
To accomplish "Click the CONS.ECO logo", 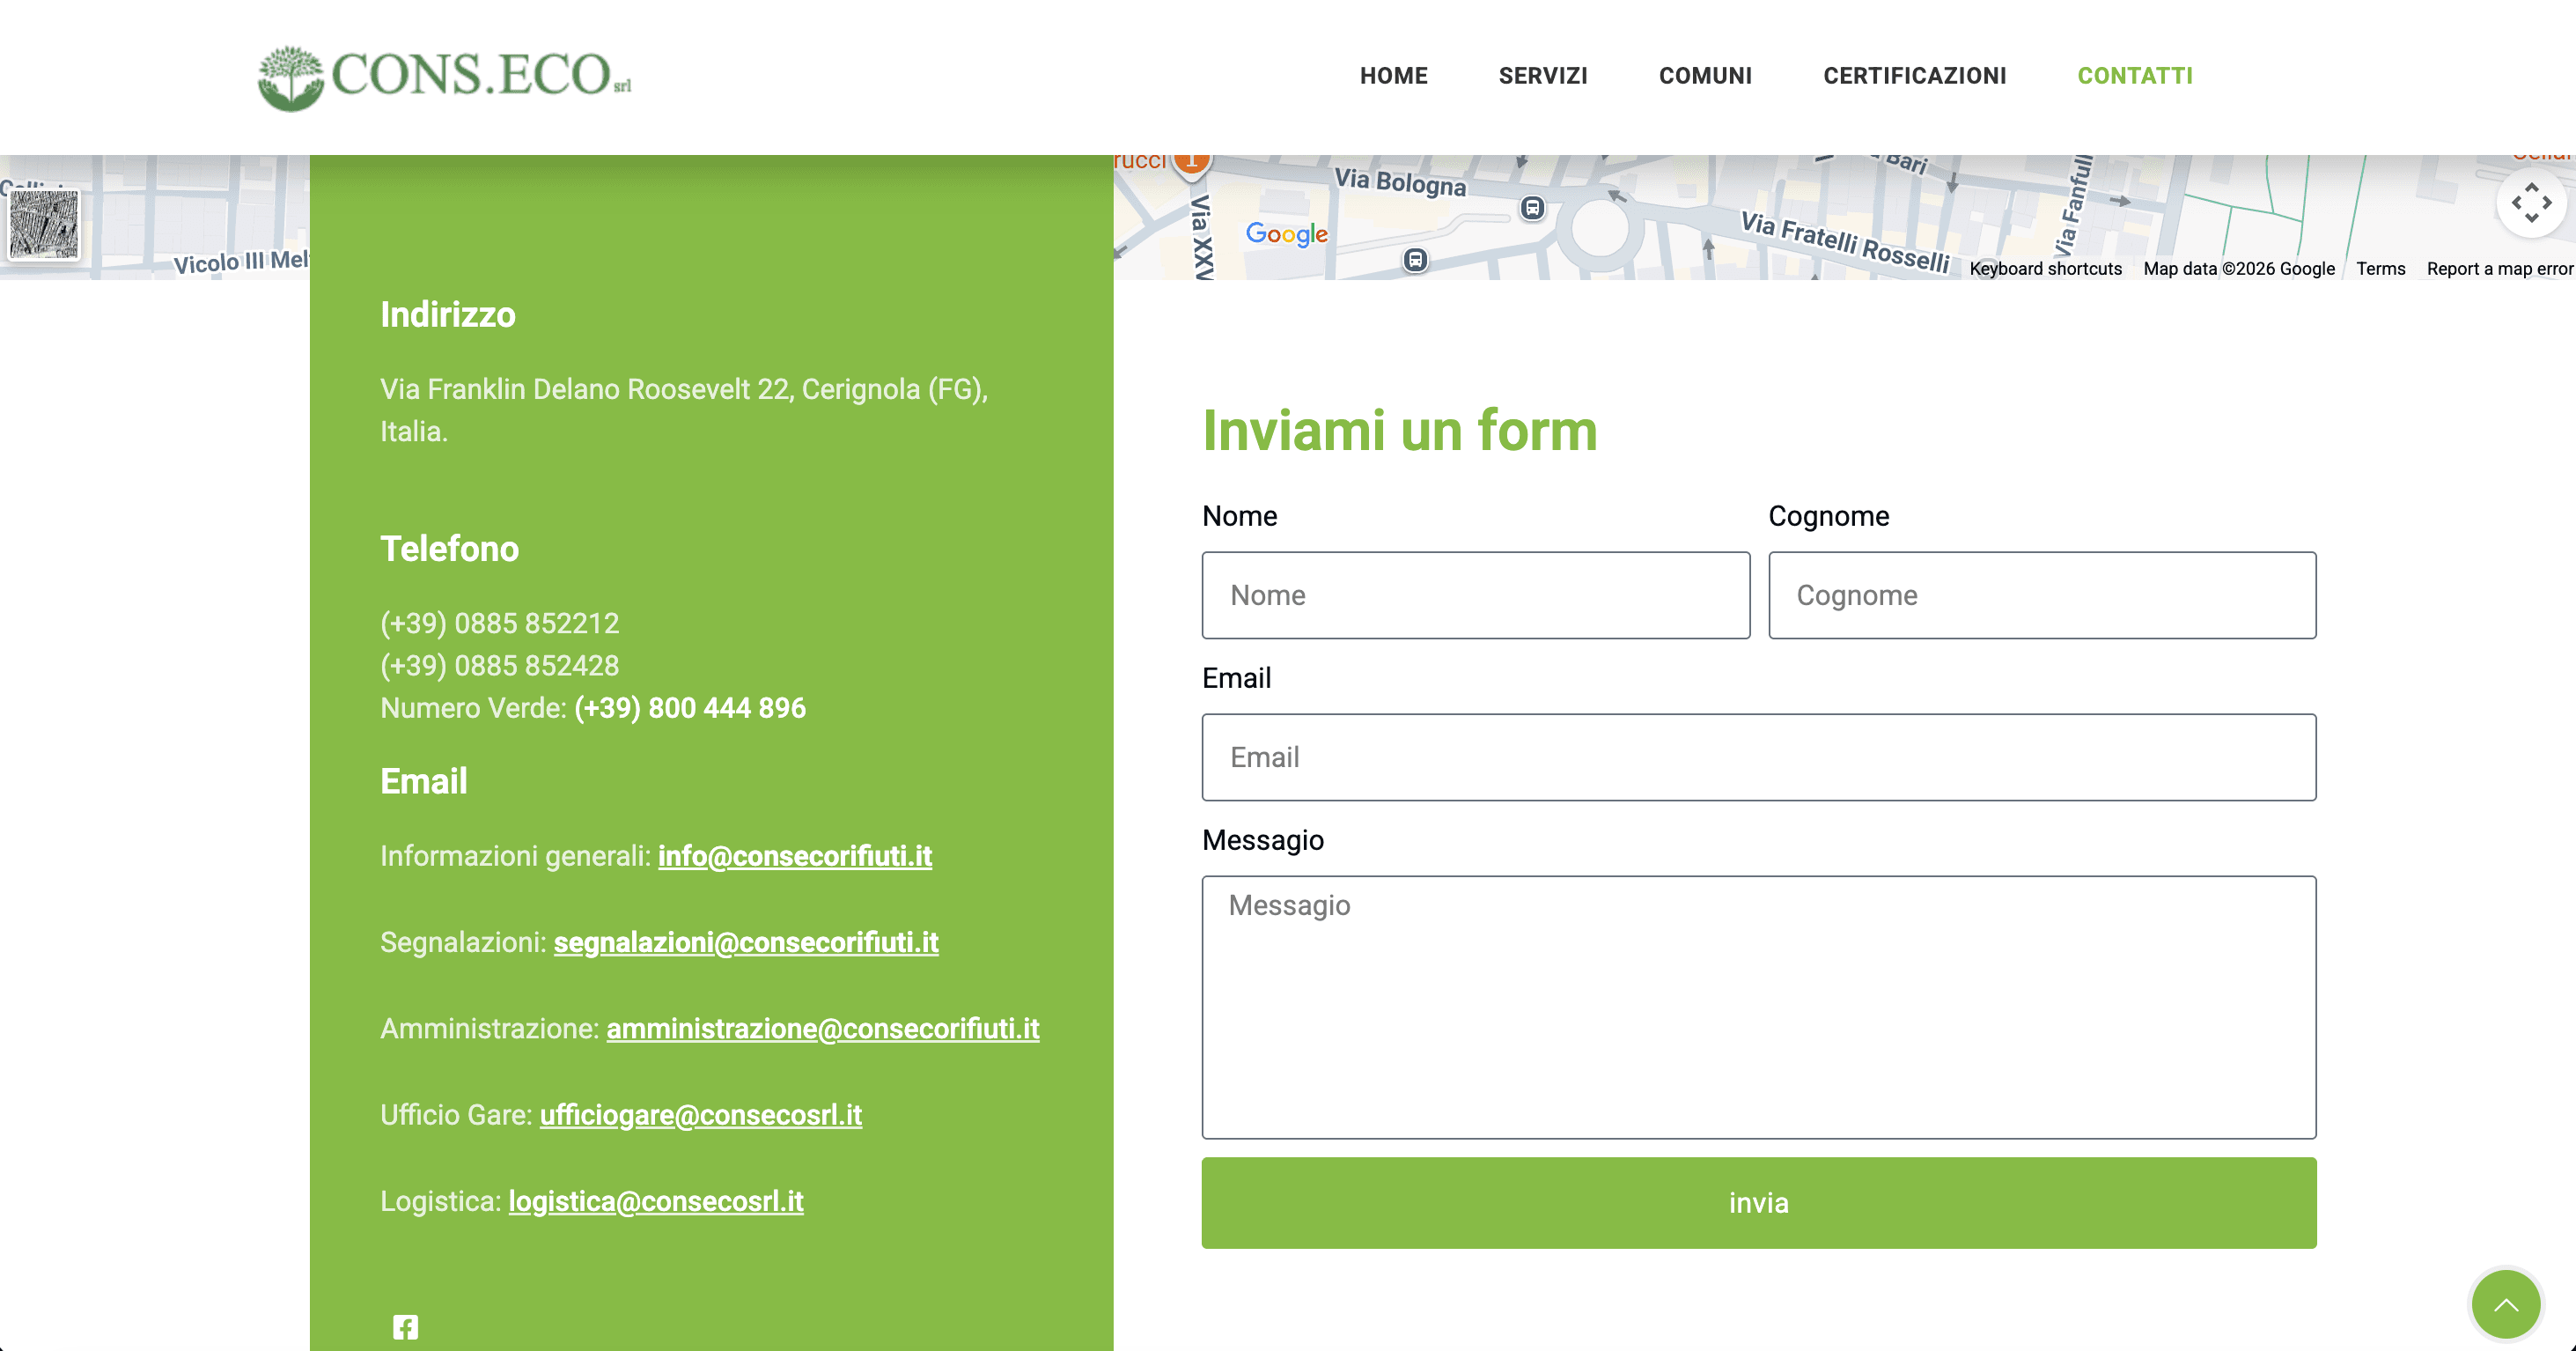I will [444, 77].
